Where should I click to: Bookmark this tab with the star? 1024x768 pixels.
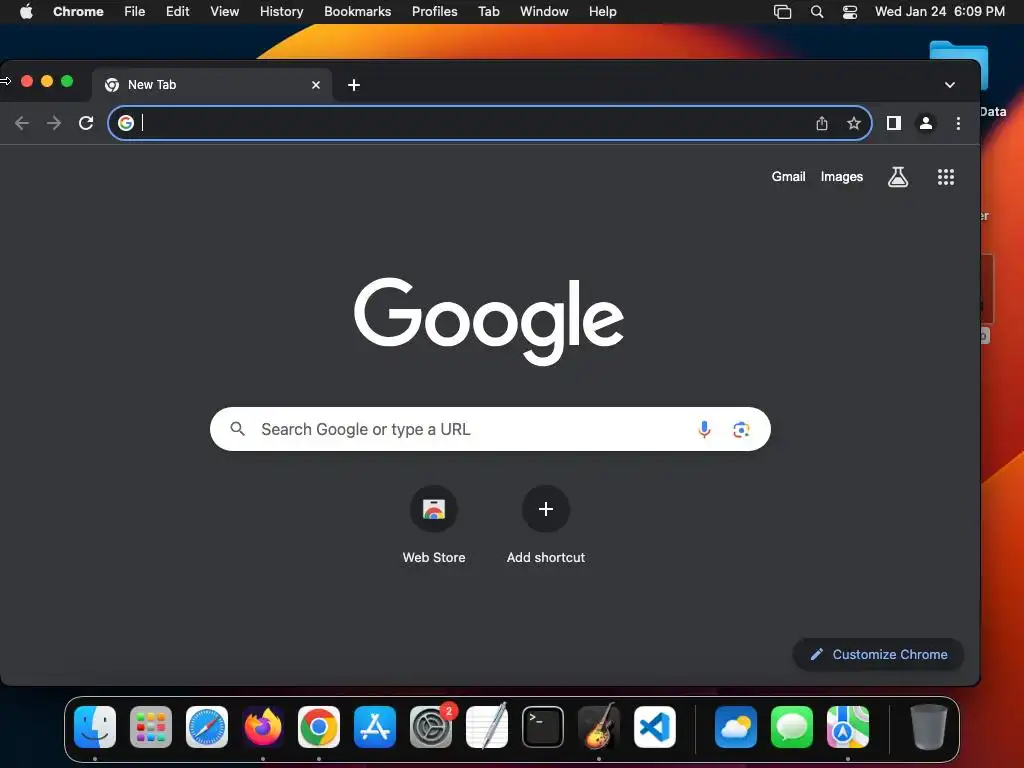(854, 123)
